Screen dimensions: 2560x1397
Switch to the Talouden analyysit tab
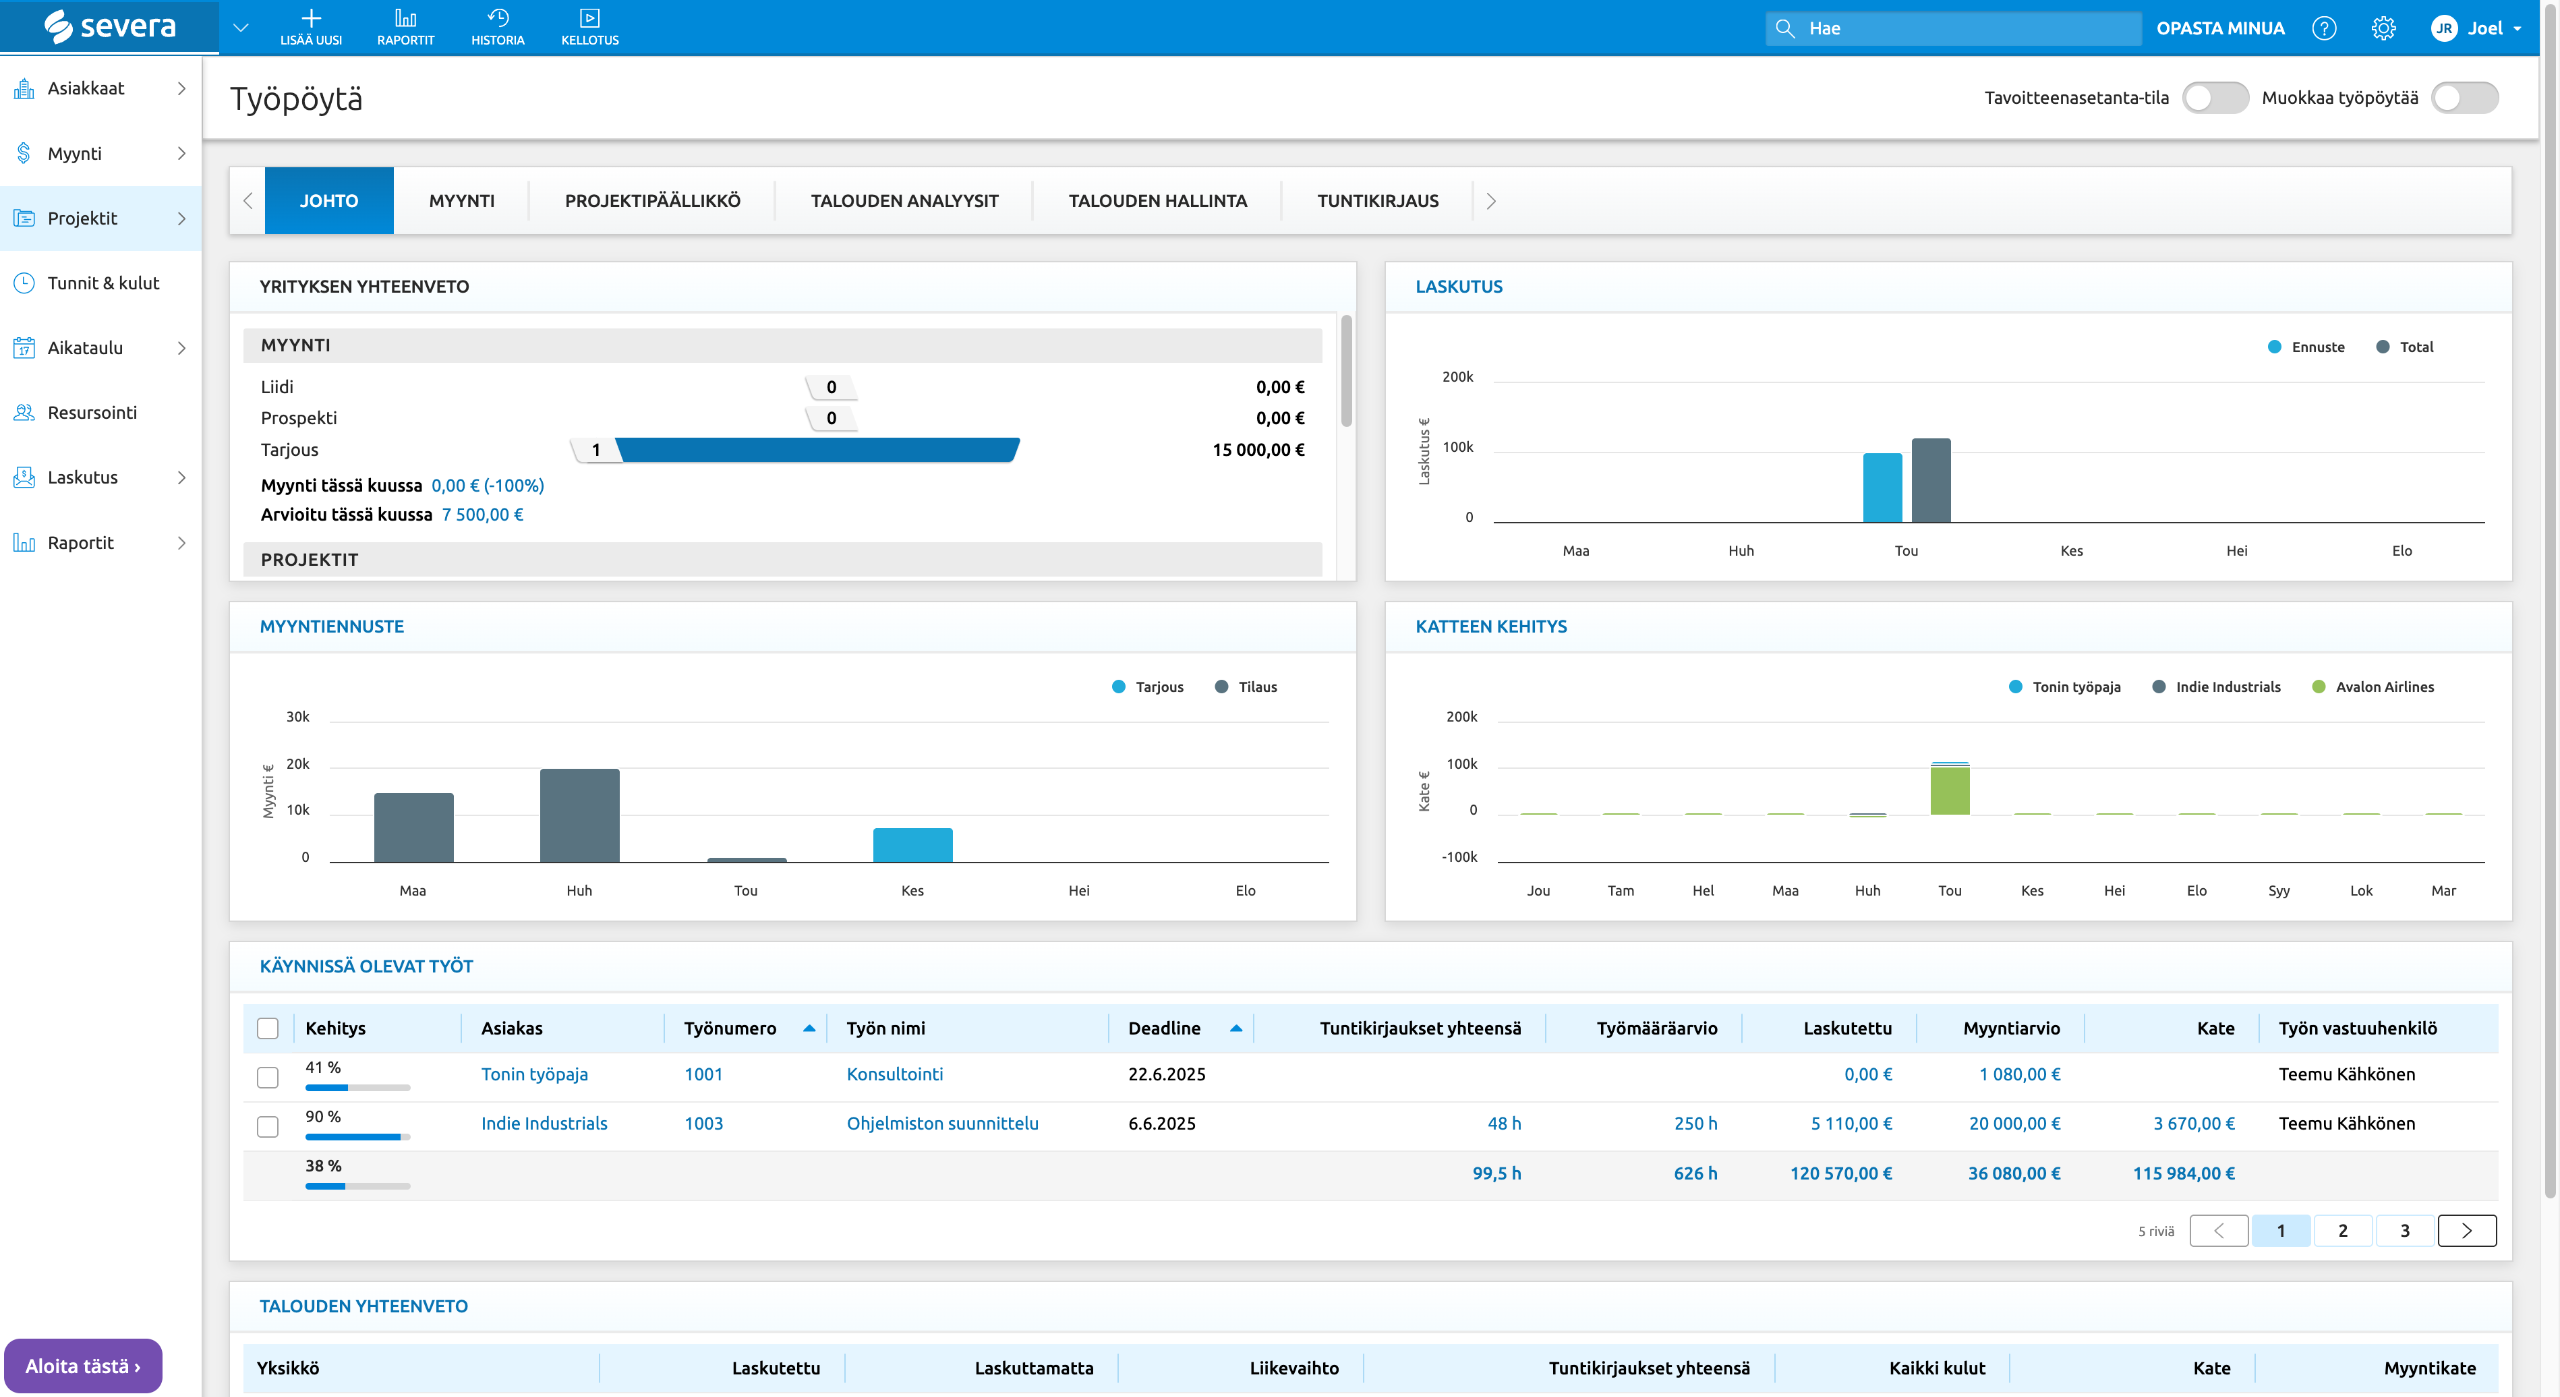904,201
